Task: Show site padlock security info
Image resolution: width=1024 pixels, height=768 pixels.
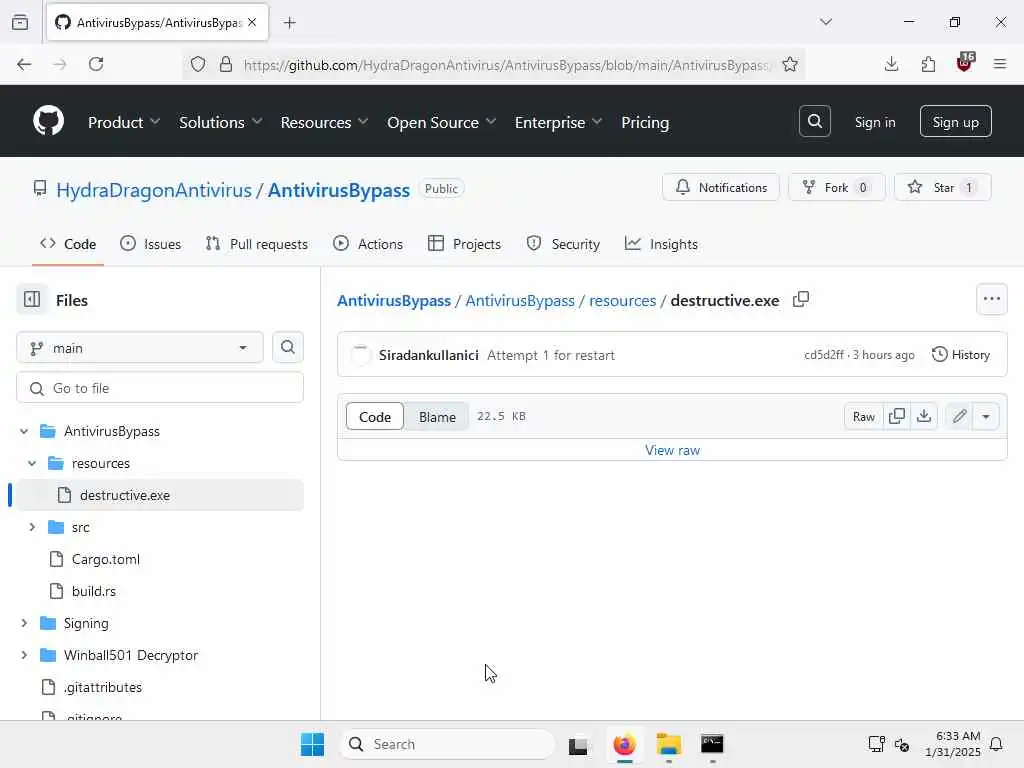Action: (x=226, y=64)
